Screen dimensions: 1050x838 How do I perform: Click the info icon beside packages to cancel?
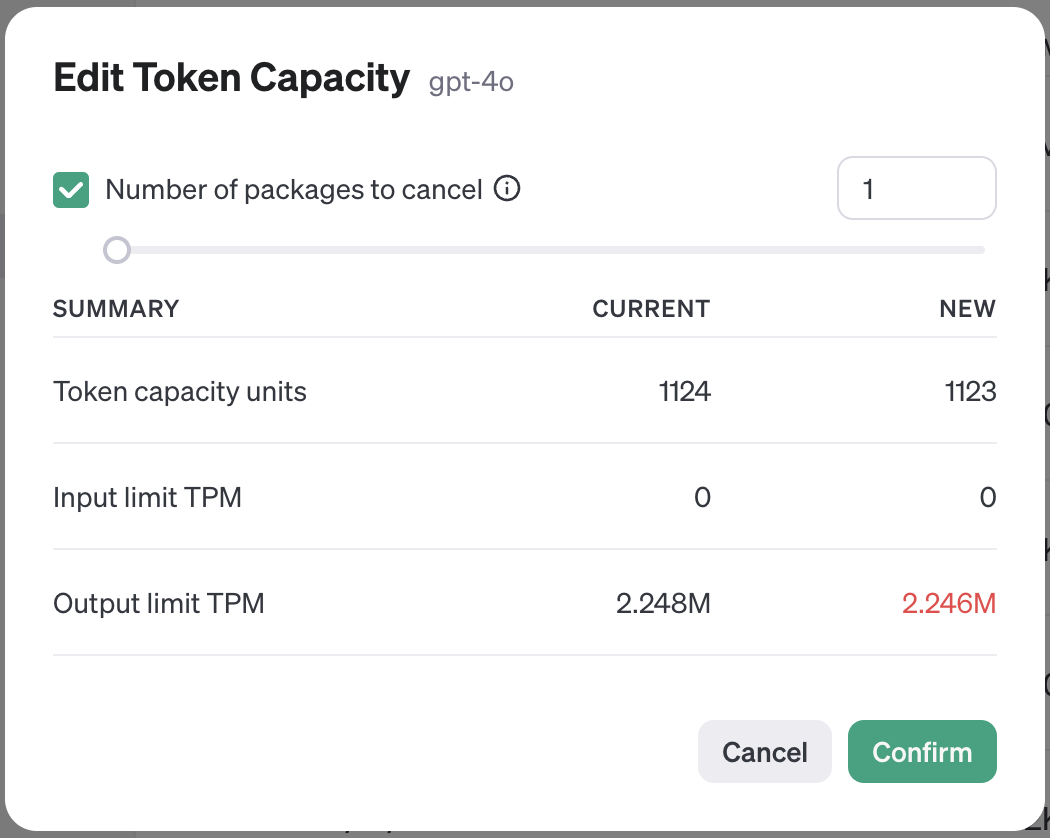tap(508, 188)
